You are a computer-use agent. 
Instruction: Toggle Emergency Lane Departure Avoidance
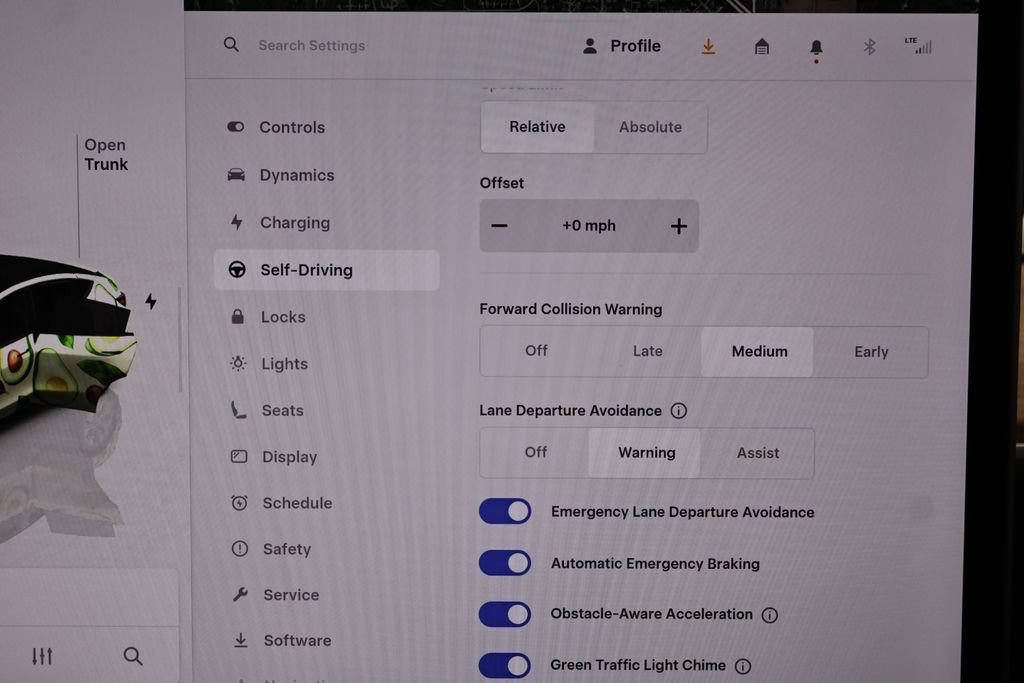click(x=505, y=511)
